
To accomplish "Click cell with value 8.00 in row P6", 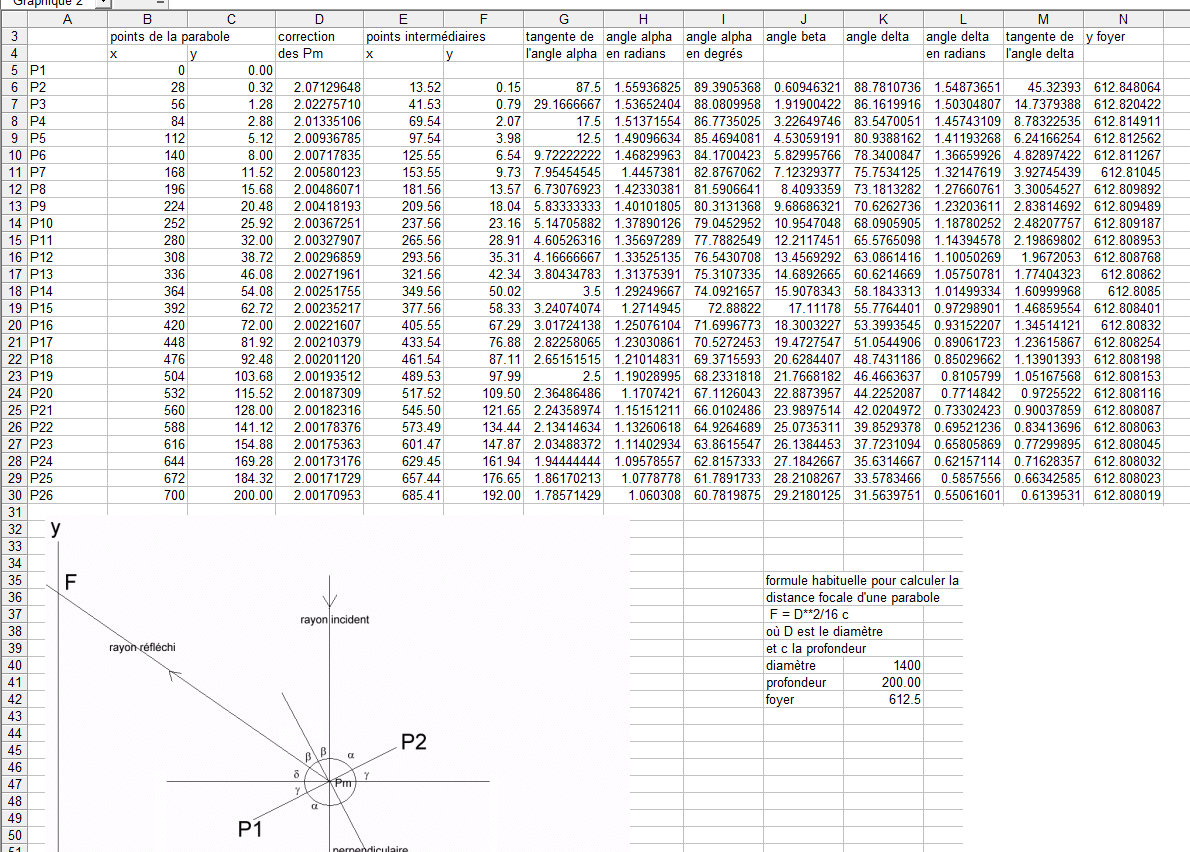I will tap(231, 156).
